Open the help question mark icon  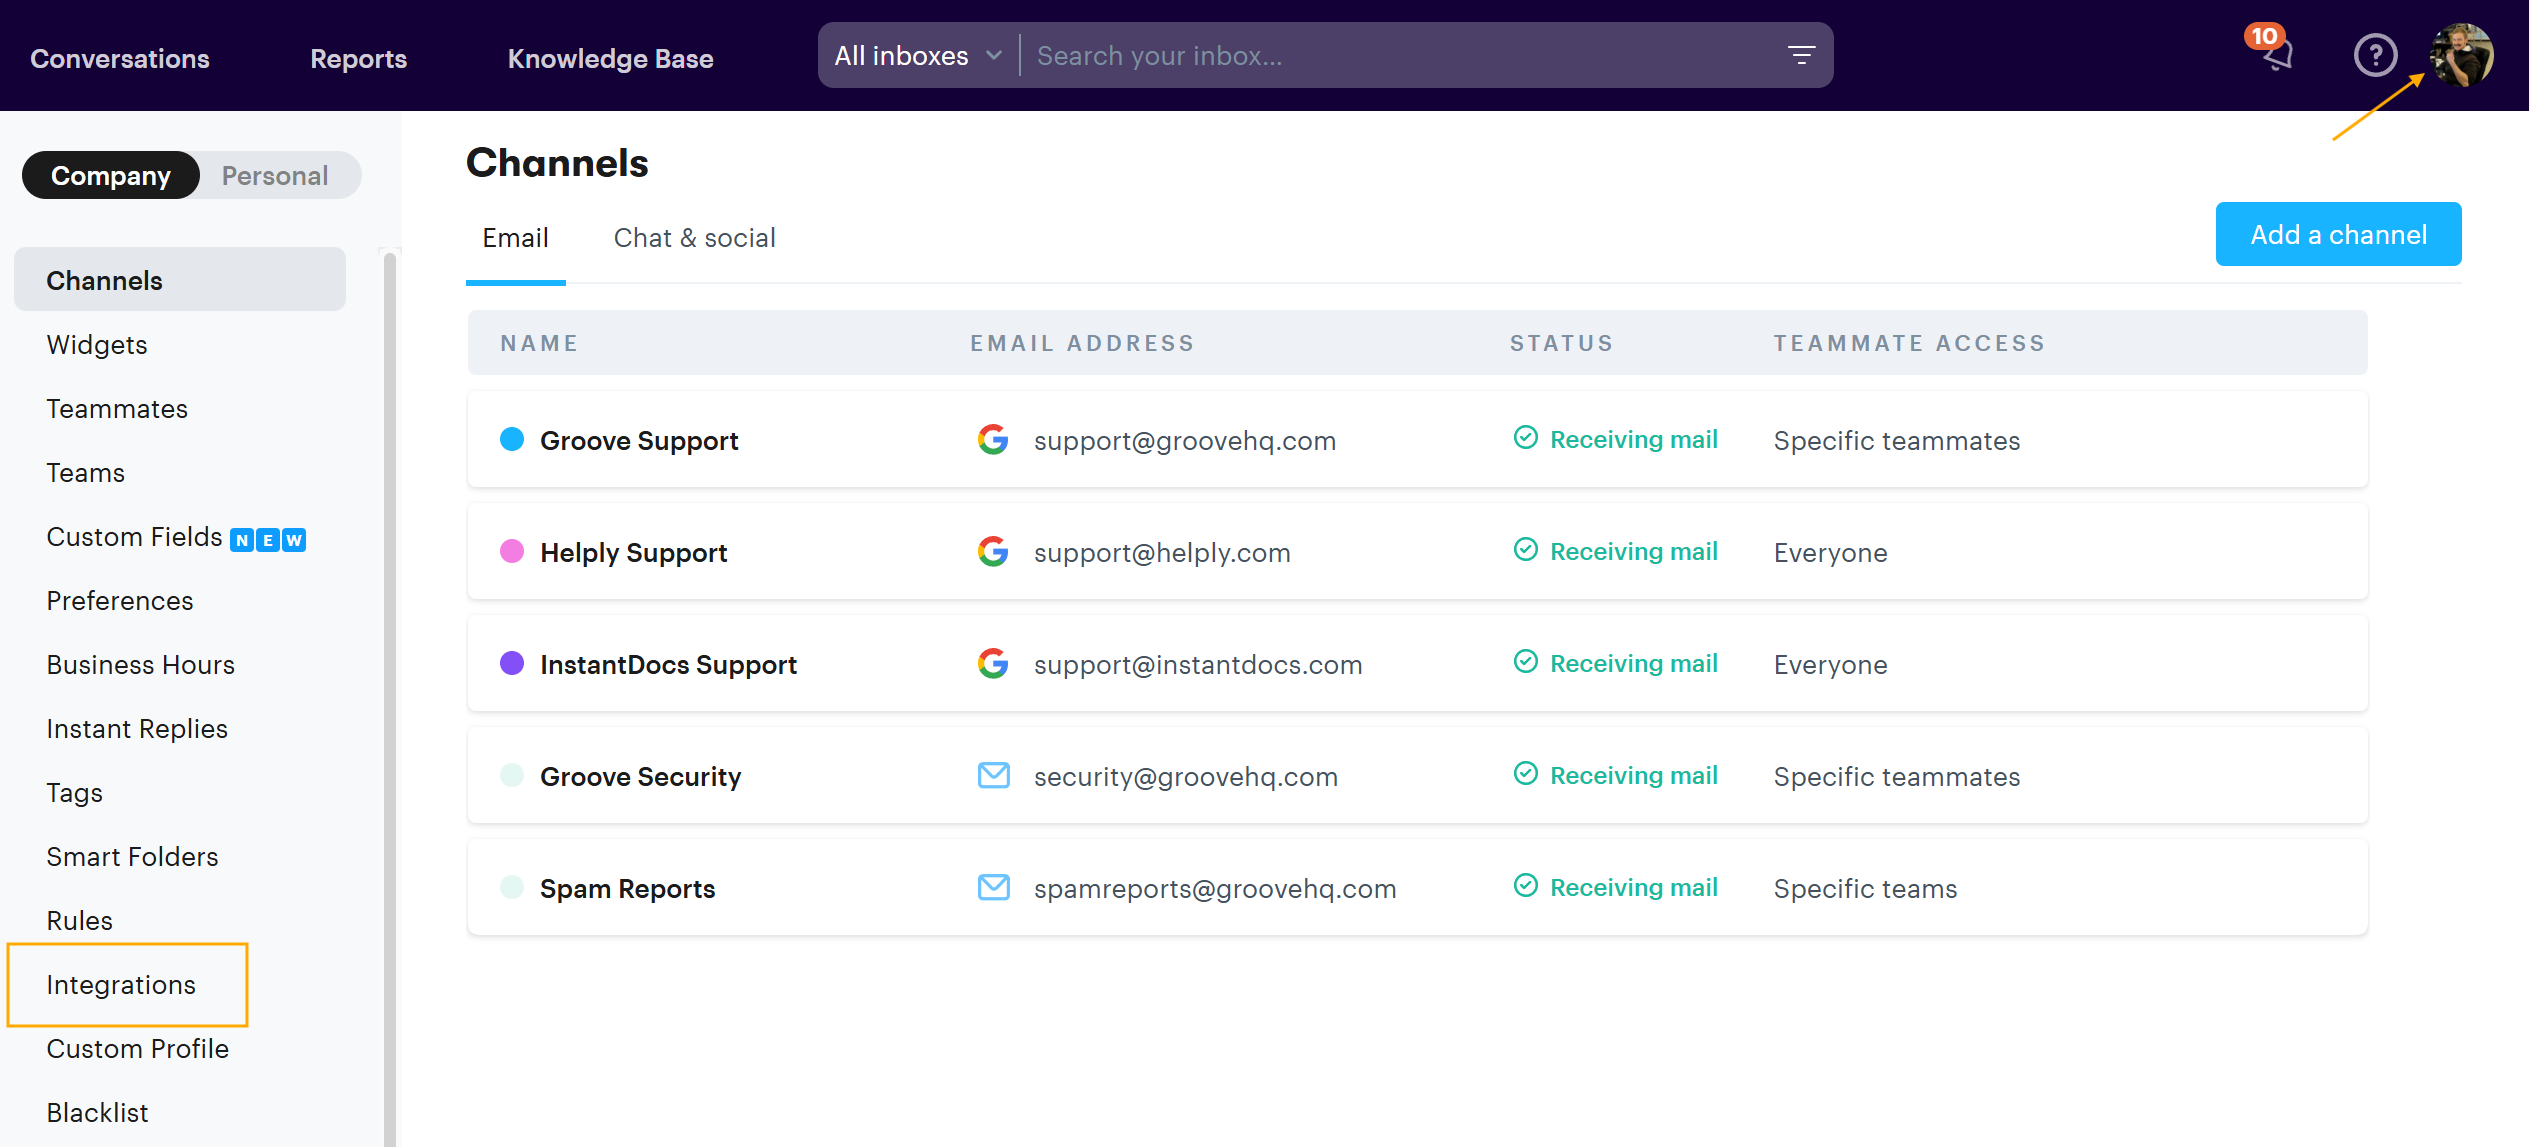(2375, 55)
